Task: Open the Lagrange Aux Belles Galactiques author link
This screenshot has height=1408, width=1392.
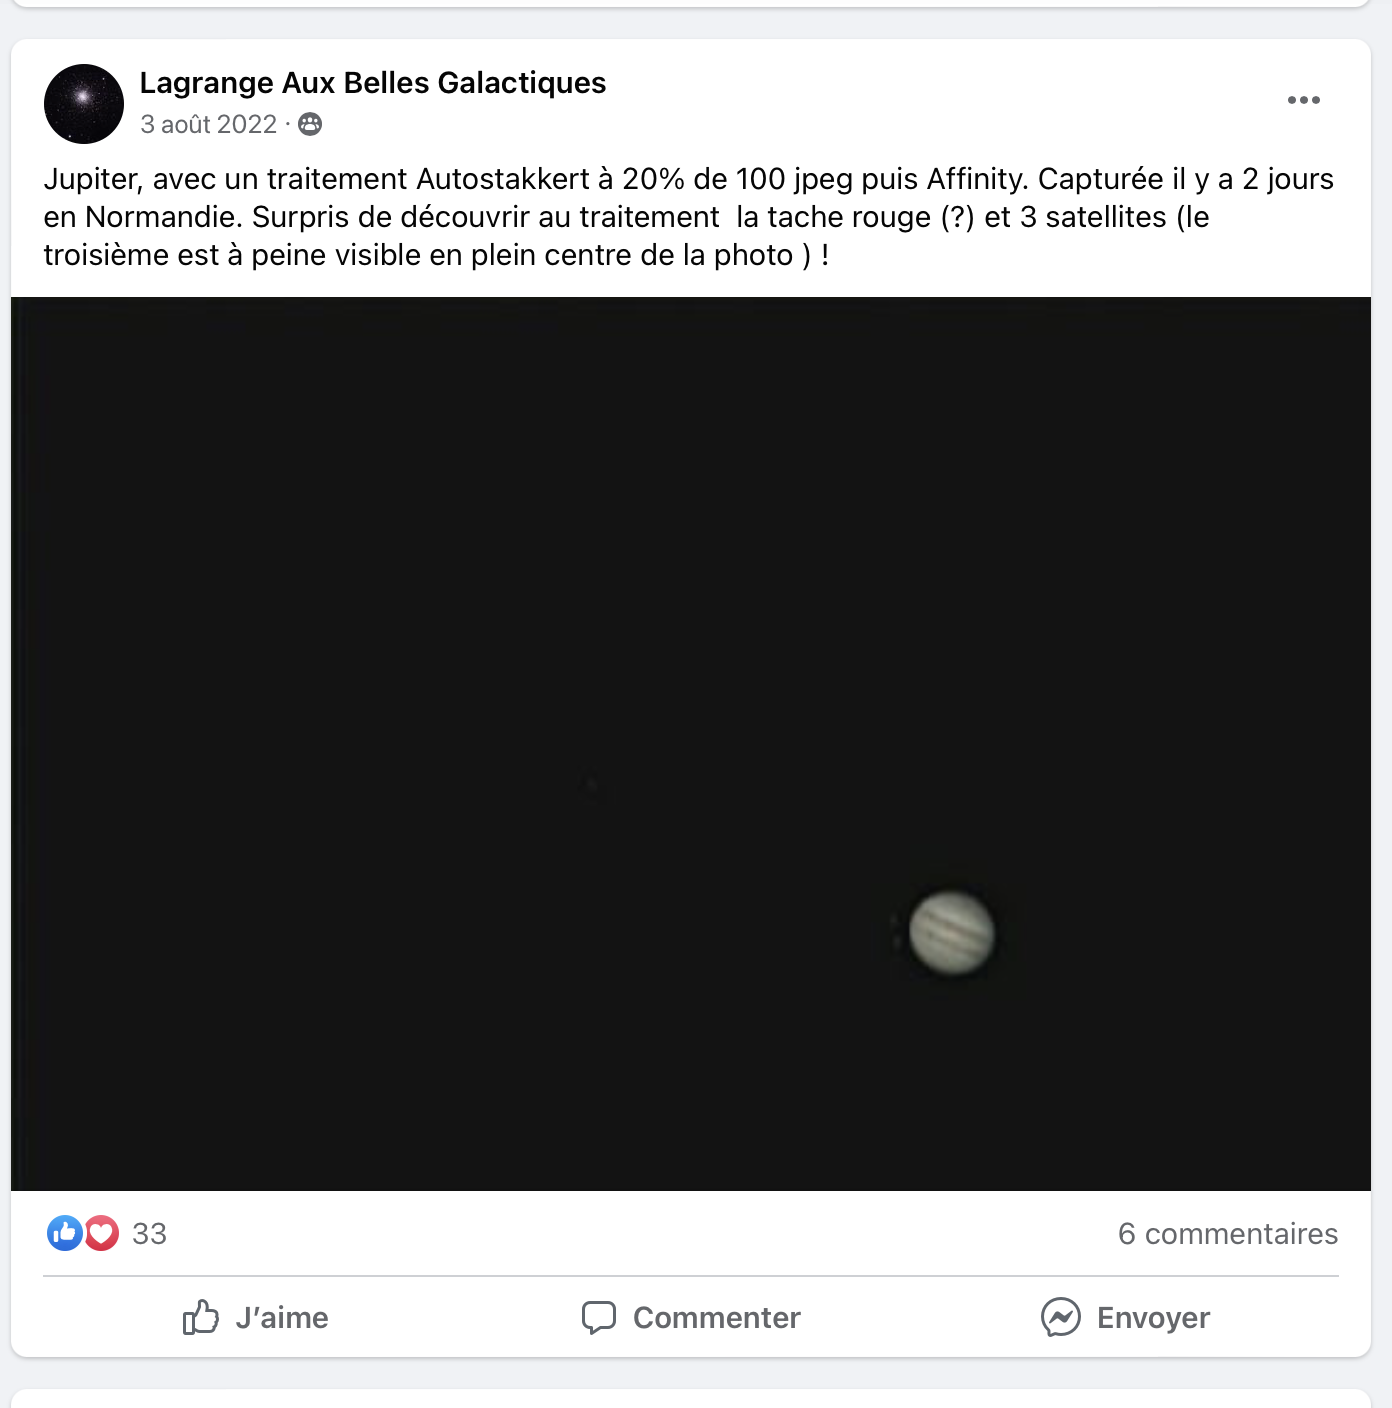Action: click(x=373, y=83)
